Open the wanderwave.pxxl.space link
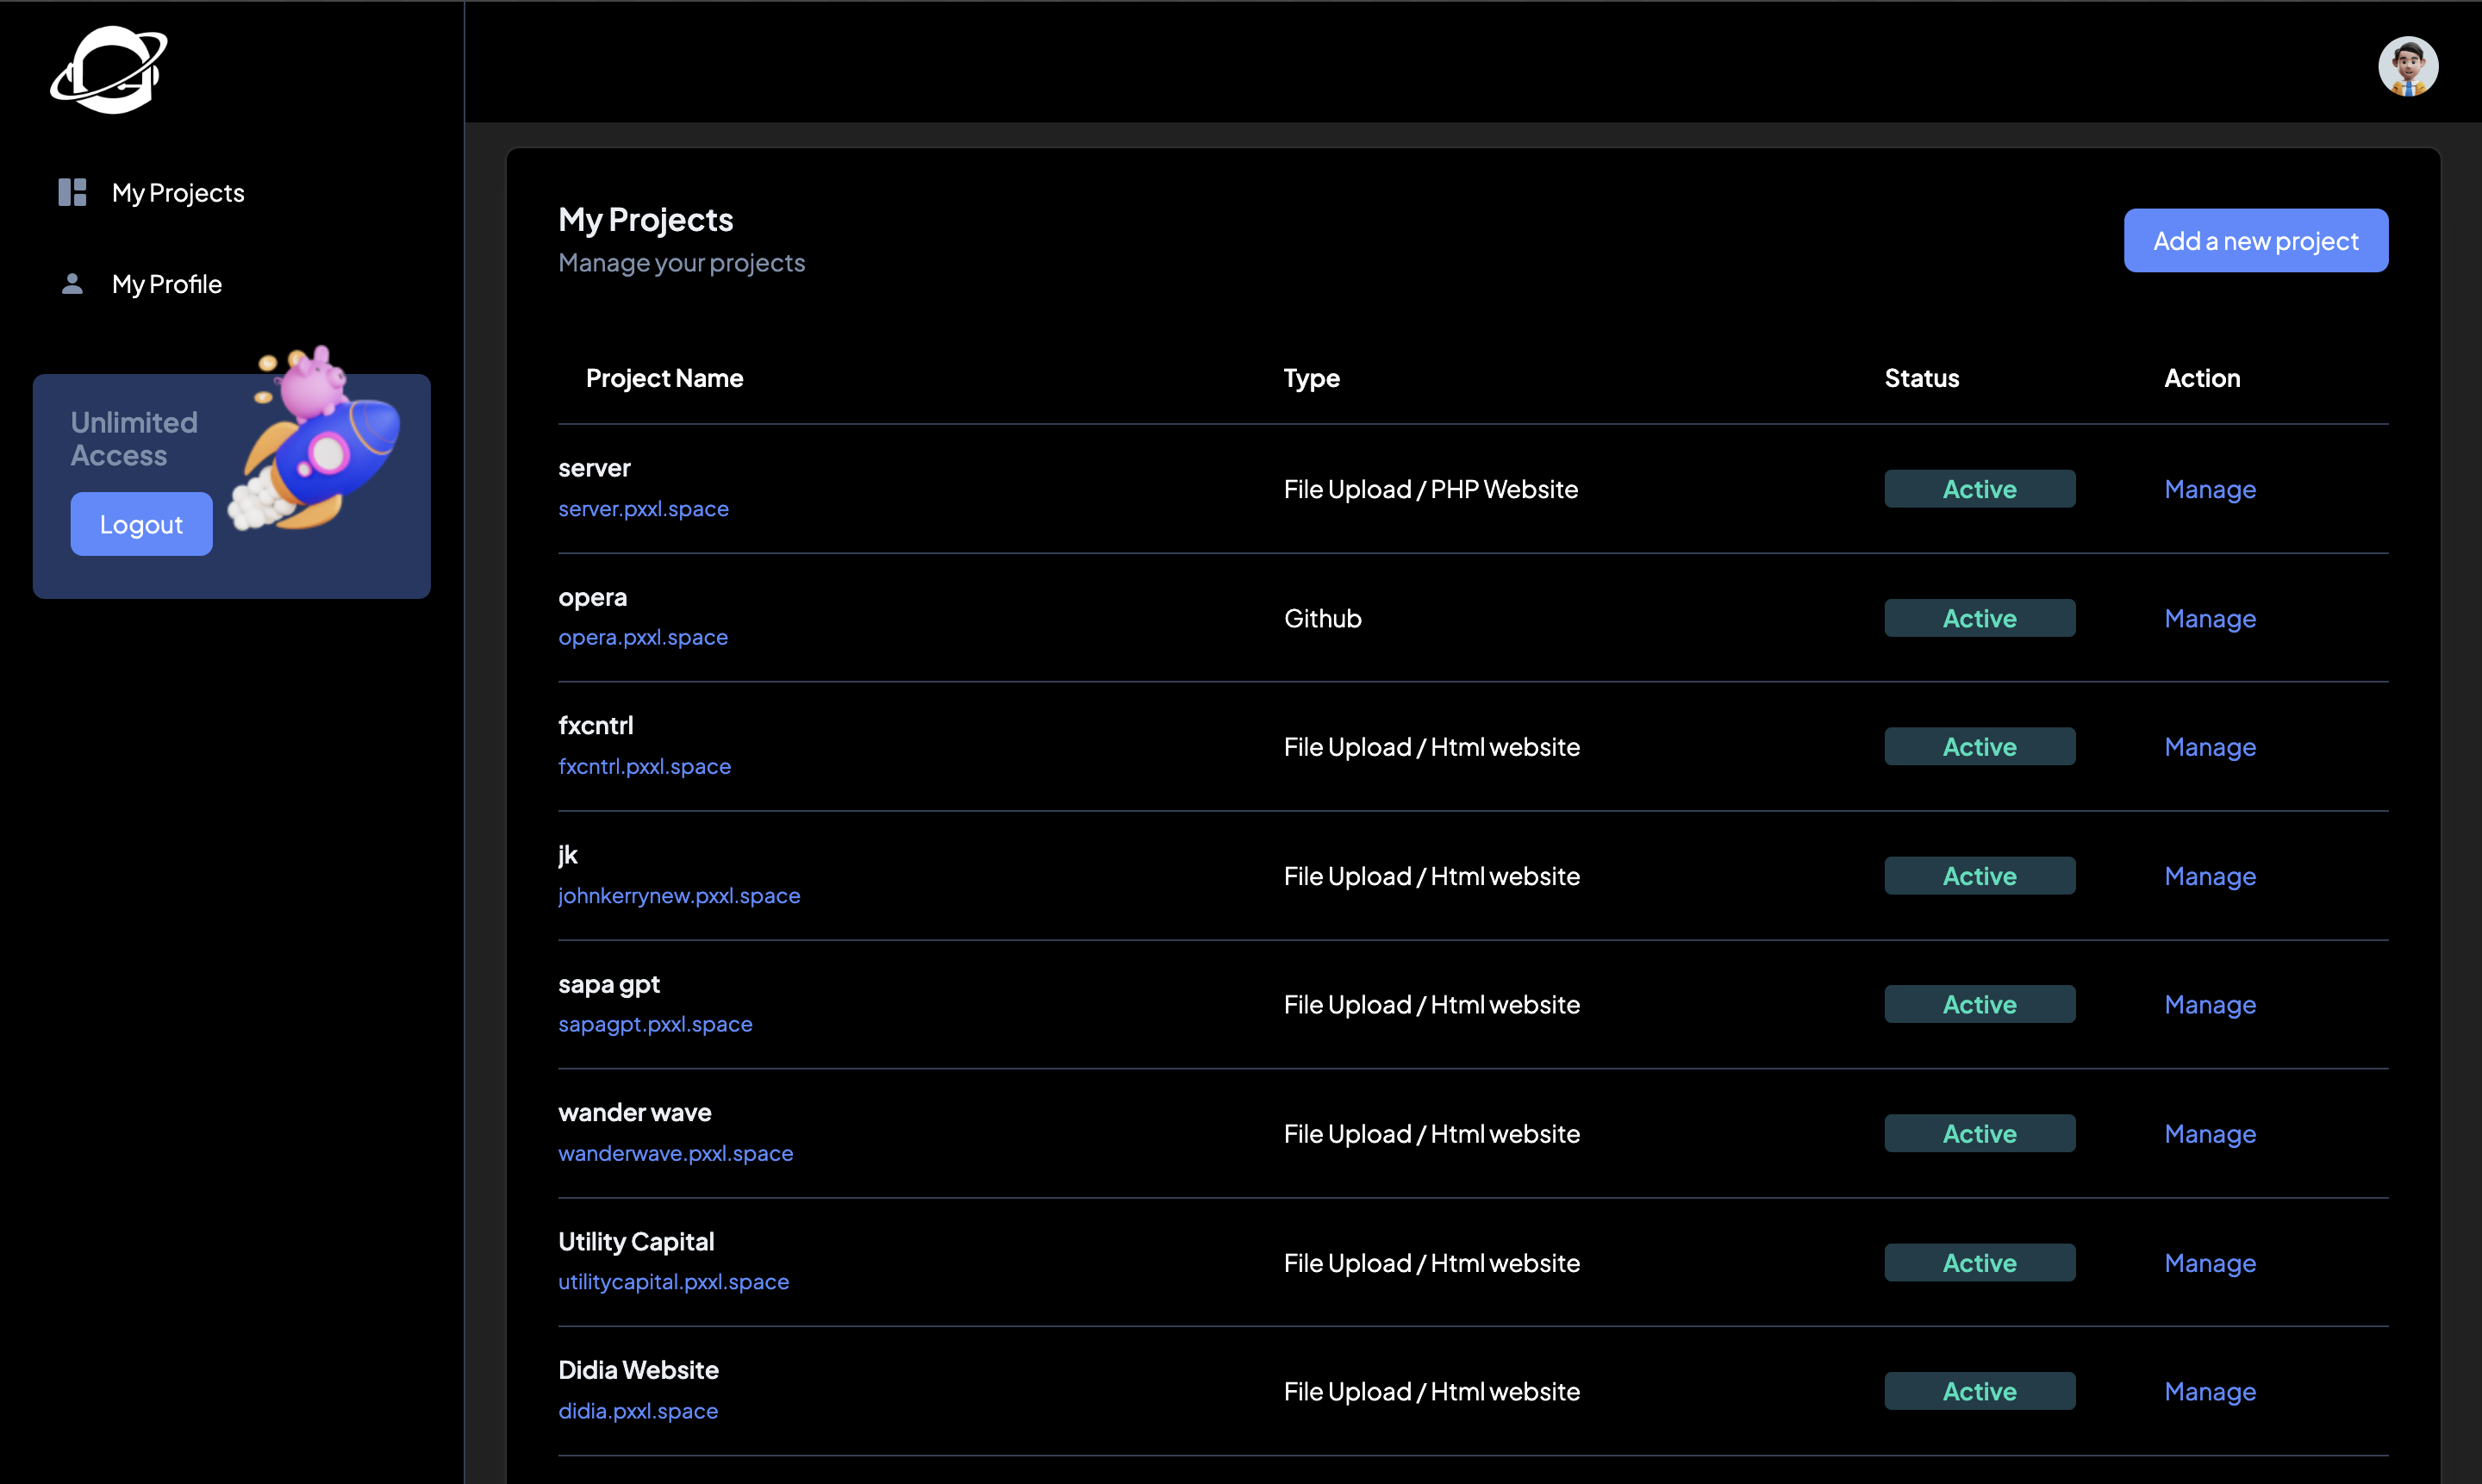The height and width of the screenshot is (1484, 2482). [x=675, y=1153]
